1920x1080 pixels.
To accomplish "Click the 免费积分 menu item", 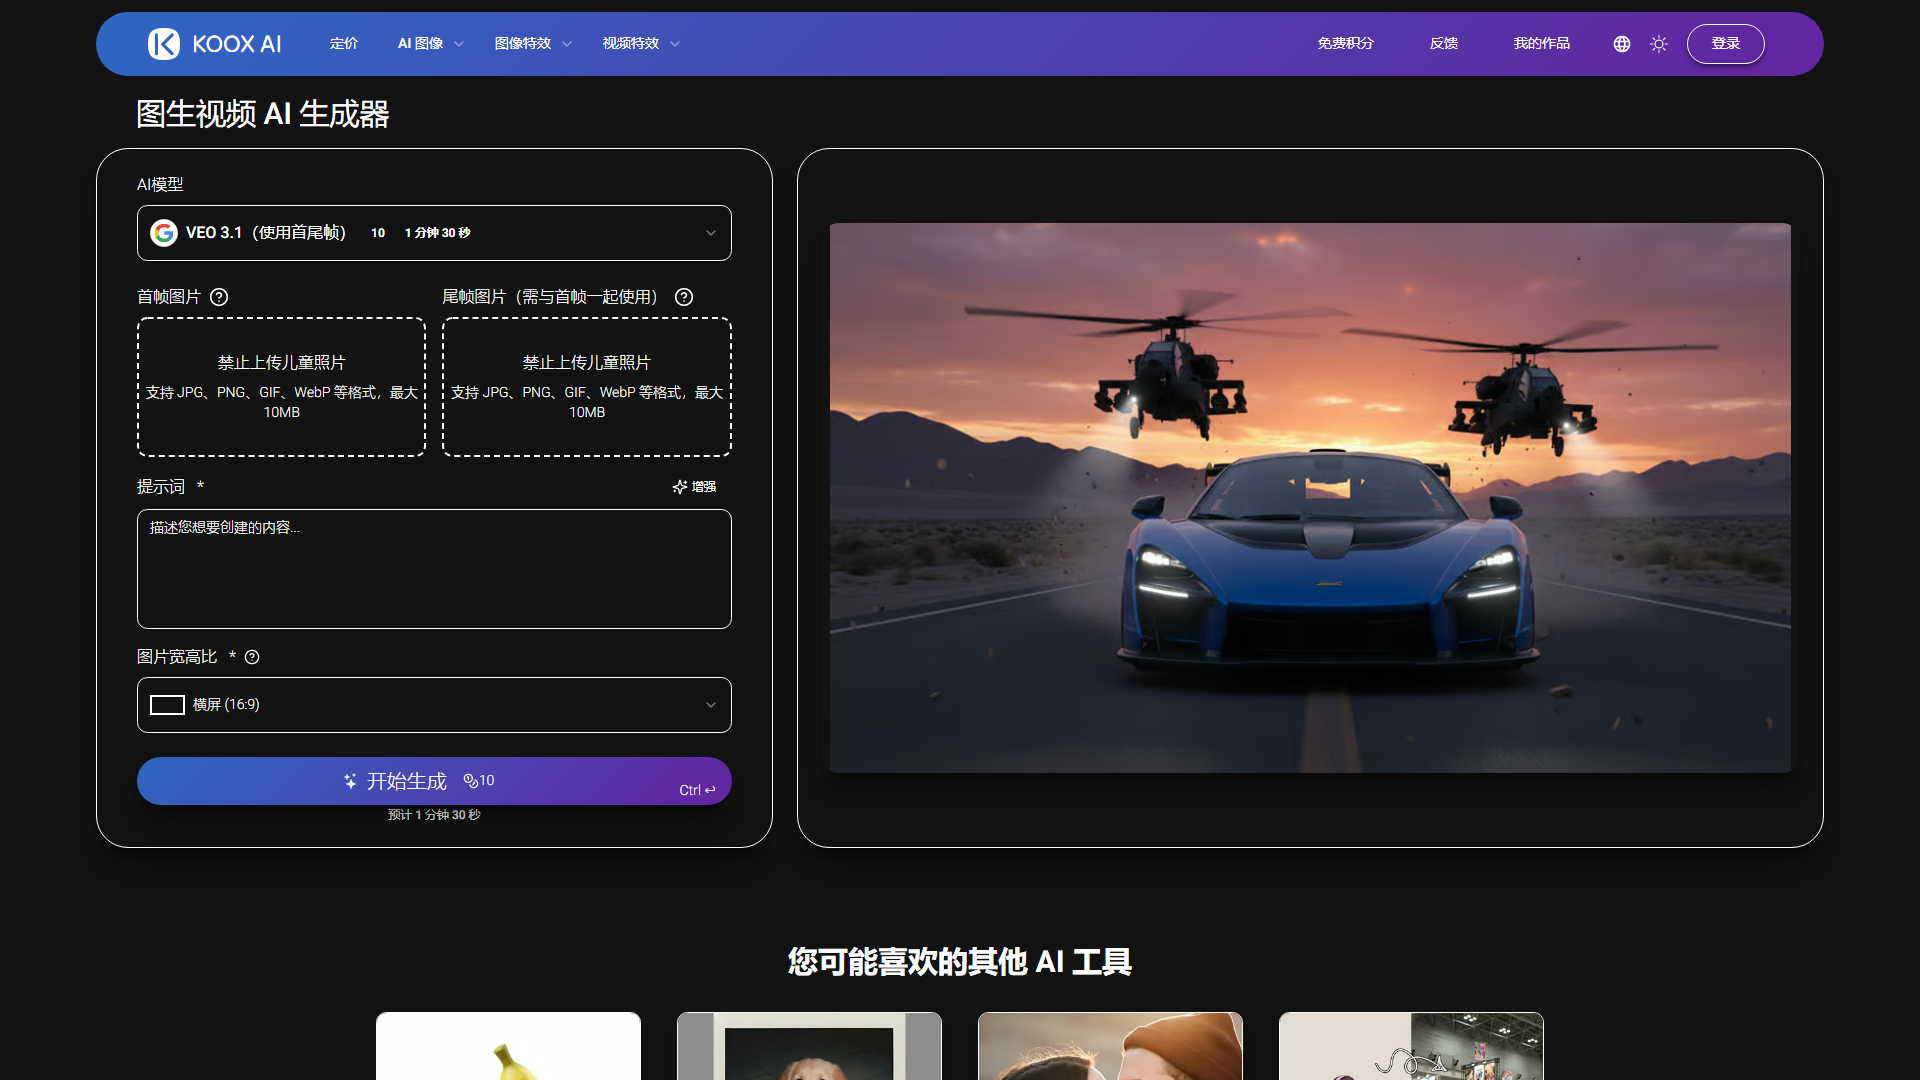I will point(1345,43).
